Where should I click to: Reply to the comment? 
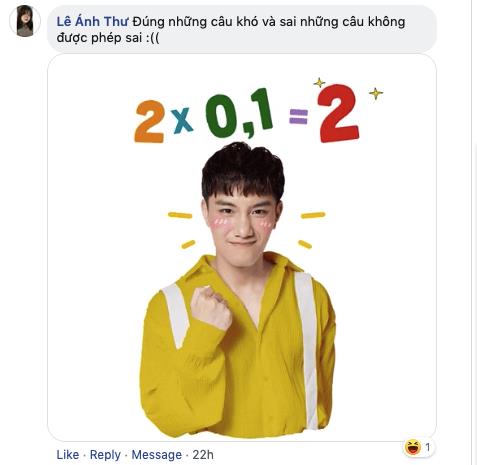105,455
